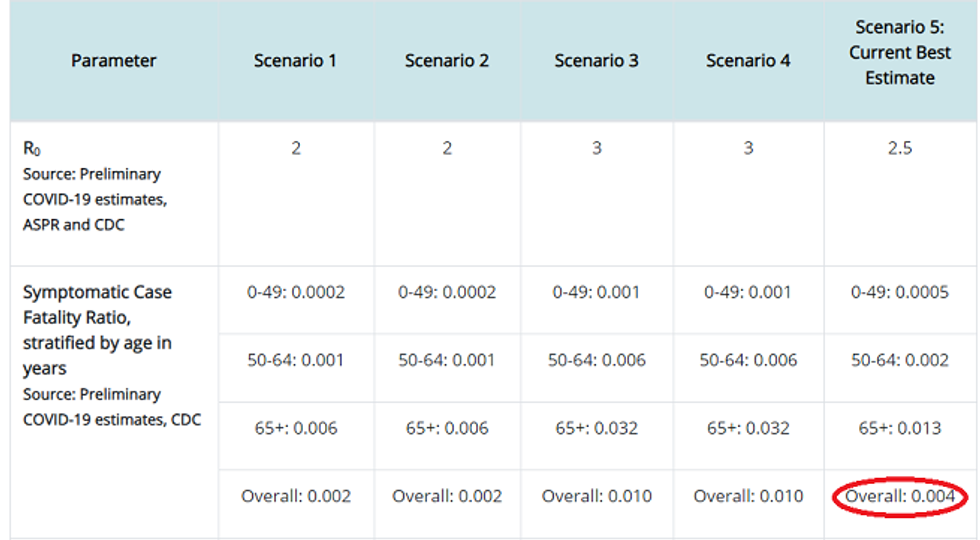Viewport: 980px width, 540px height.
Task: Click the Scenario 4 column header
Action: [748, 61]
